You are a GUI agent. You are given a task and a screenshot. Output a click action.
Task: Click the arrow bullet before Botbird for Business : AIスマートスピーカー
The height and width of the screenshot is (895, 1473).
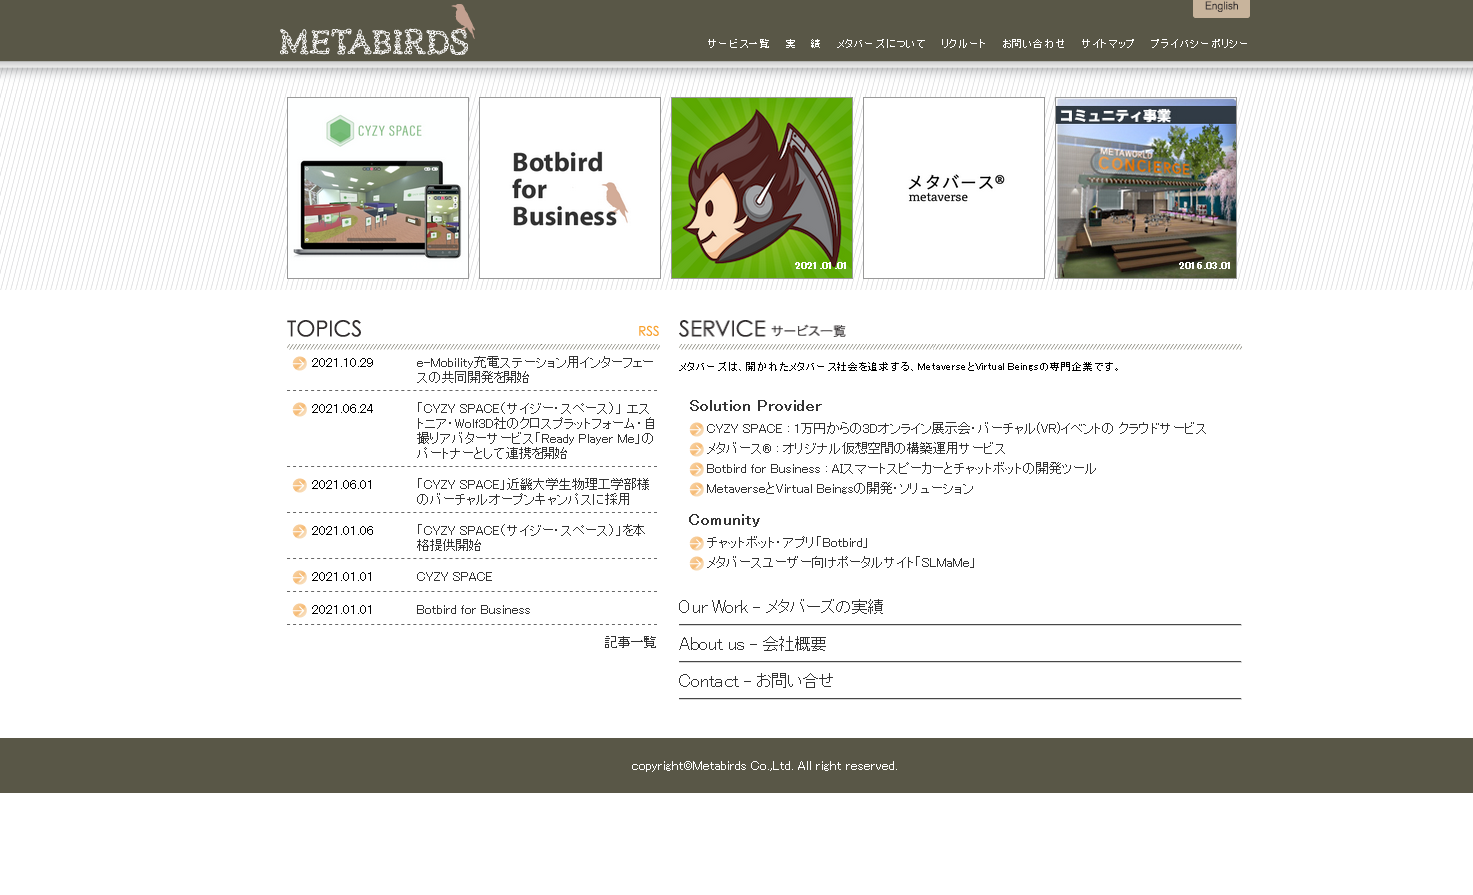pyautogui.click(x=696, y=469)
